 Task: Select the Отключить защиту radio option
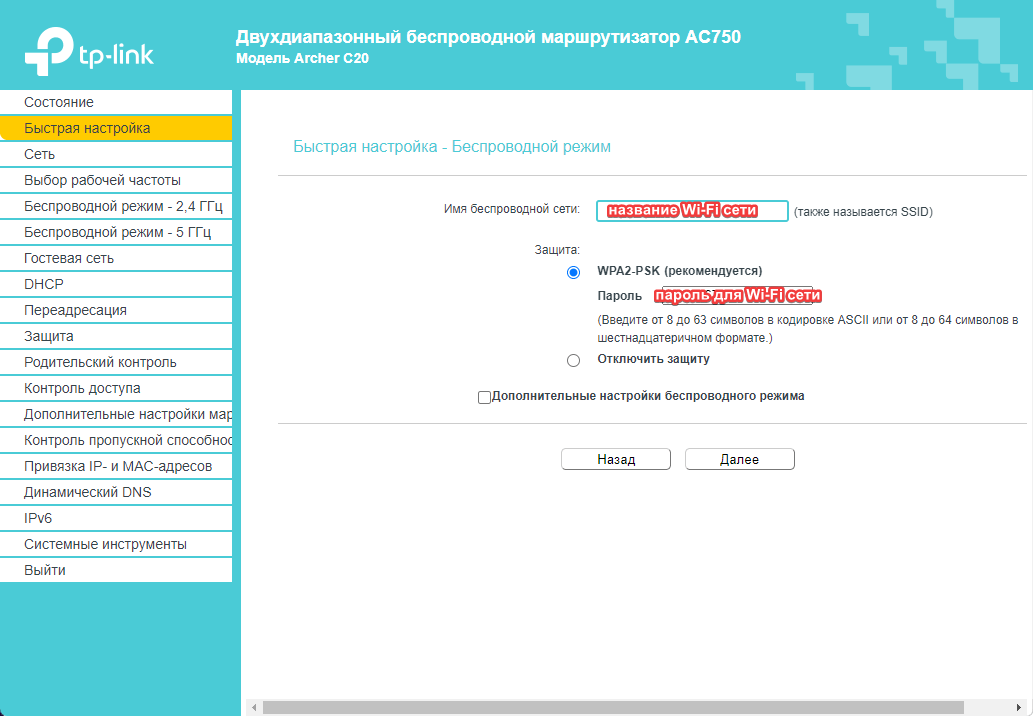click(573, 360)
